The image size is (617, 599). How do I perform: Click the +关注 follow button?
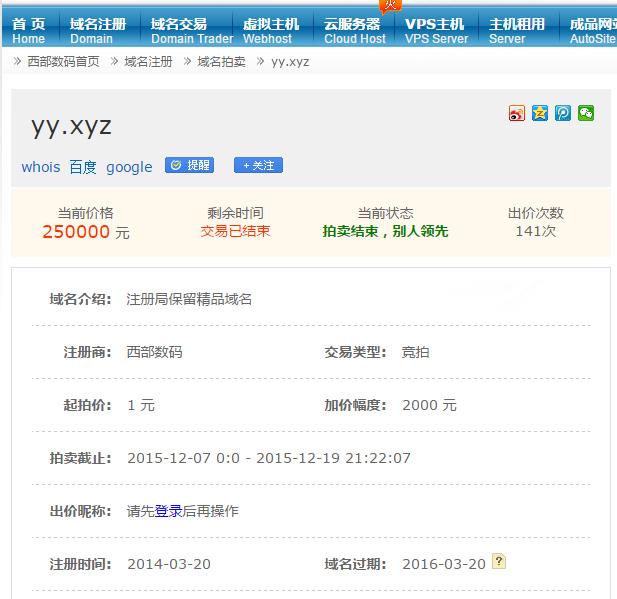[258, 165]
